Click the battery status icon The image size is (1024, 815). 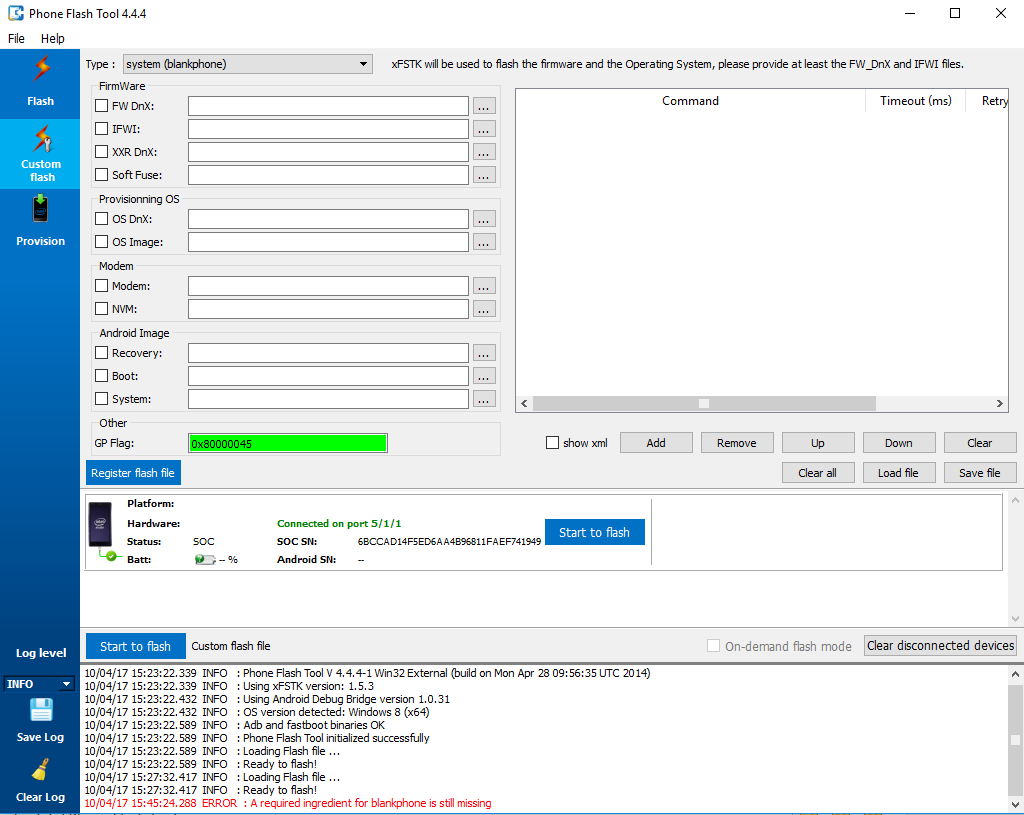tap(204, 560)
